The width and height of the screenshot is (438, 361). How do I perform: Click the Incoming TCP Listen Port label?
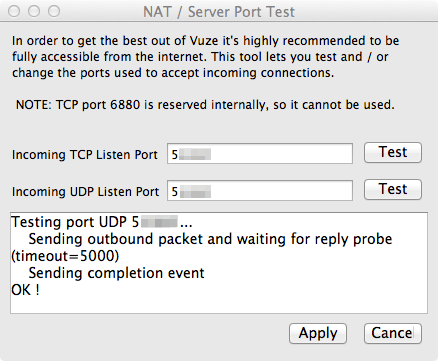coord(85,155)
